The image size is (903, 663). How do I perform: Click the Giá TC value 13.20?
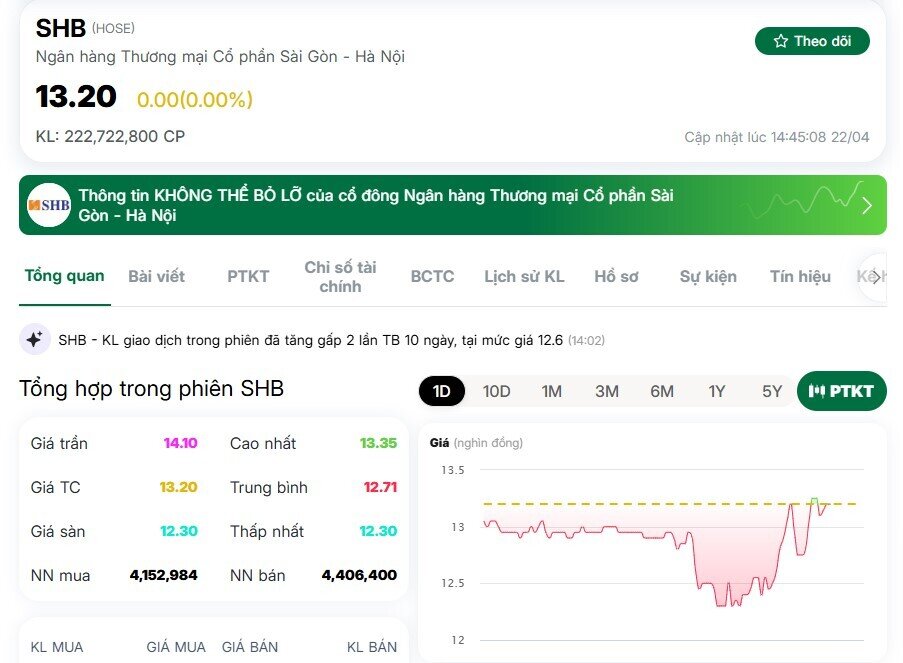click(179, 487)
